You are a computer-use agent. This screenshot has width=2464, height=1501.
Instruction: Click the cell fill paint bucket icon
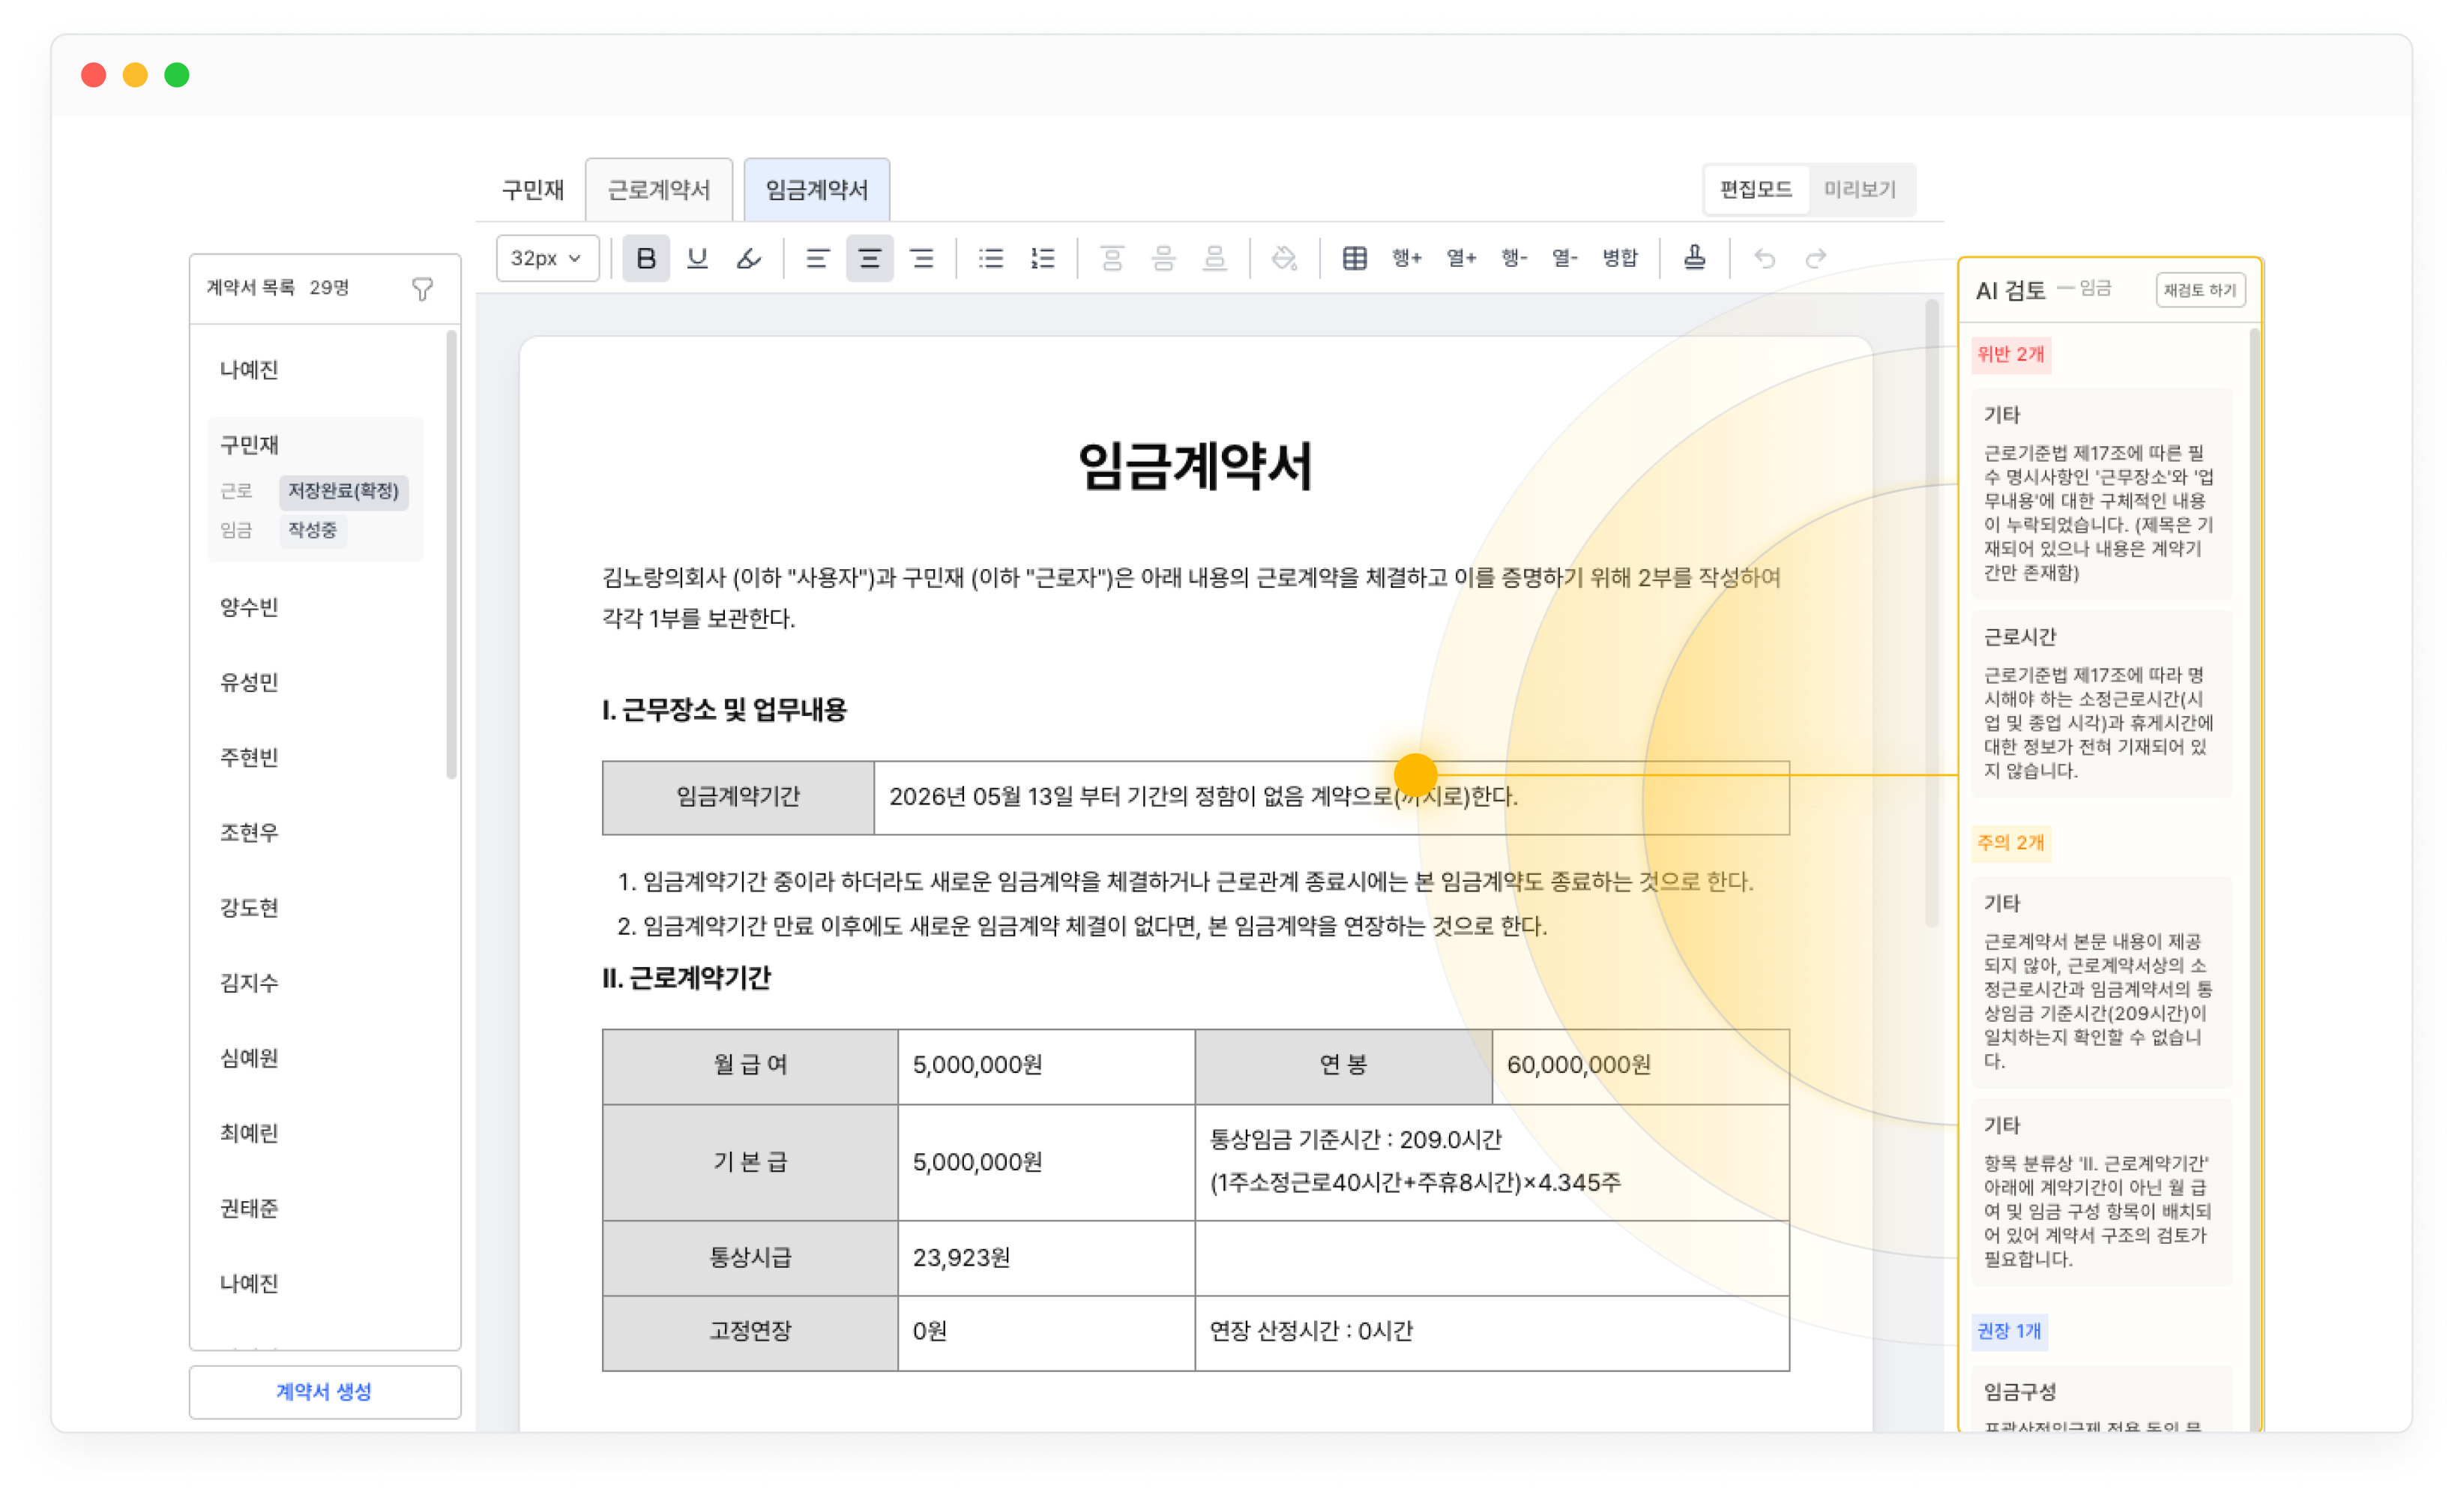click(x=1284, y=259)
